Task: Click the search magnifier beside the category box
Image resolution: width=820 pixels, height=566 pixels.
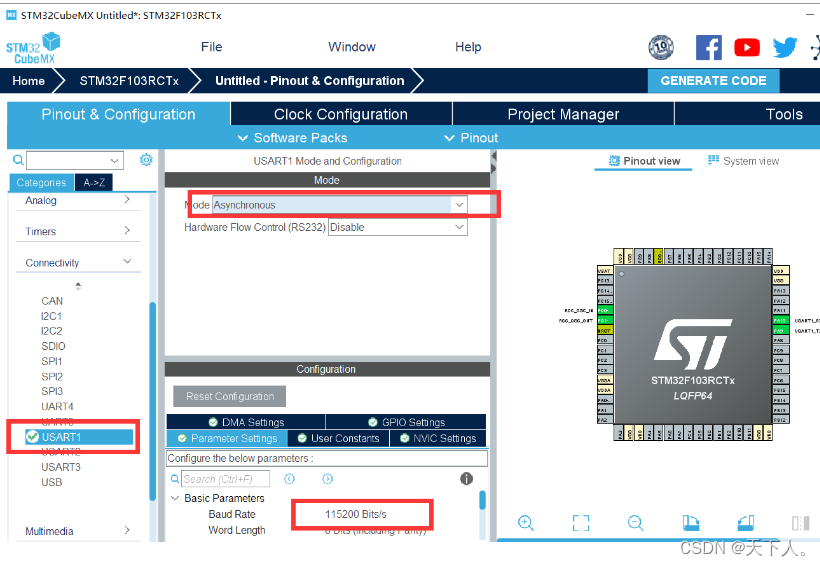Action: pyautogui.click(x=18, y=160)
